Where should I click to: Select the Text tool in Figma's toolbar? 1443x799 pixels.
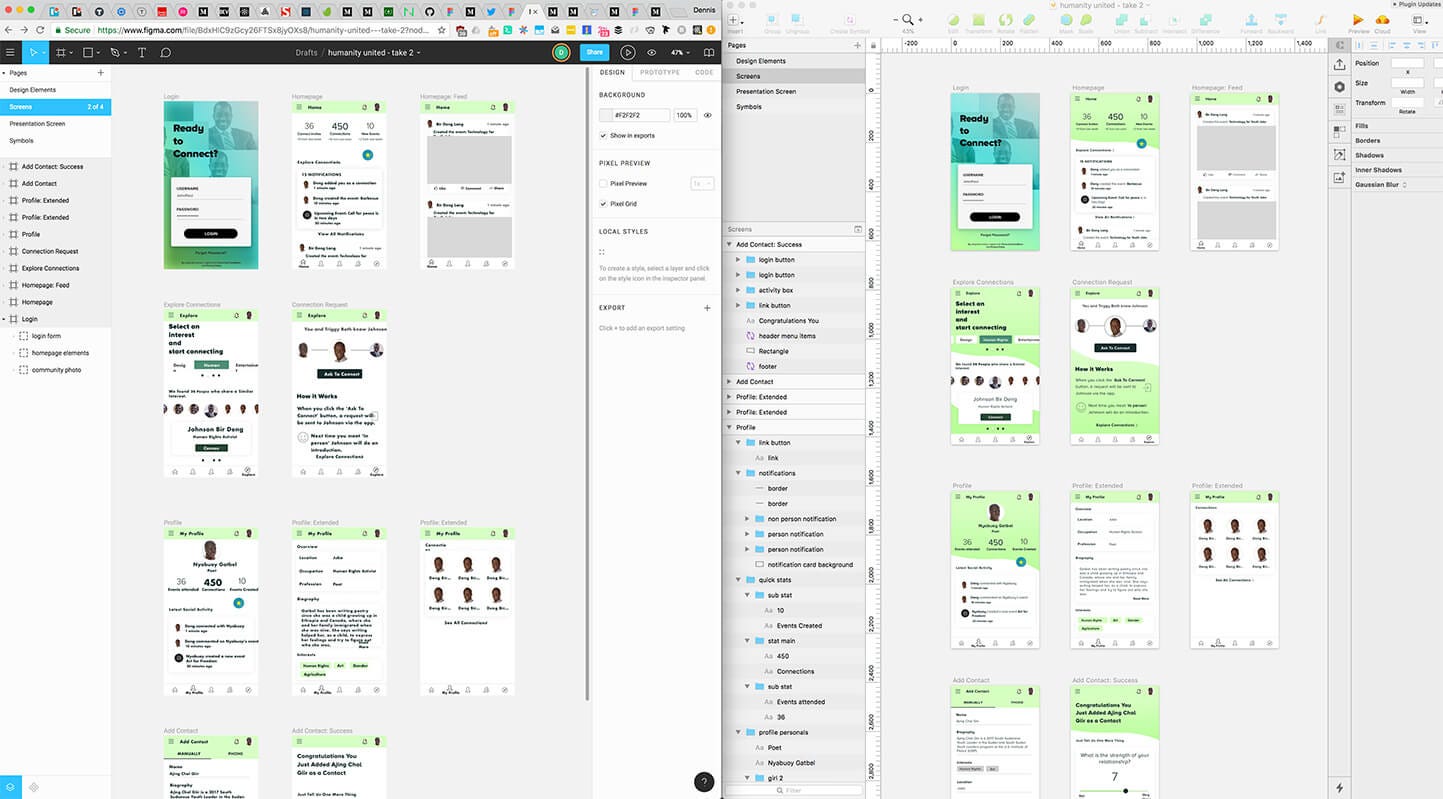click(142, 52)
